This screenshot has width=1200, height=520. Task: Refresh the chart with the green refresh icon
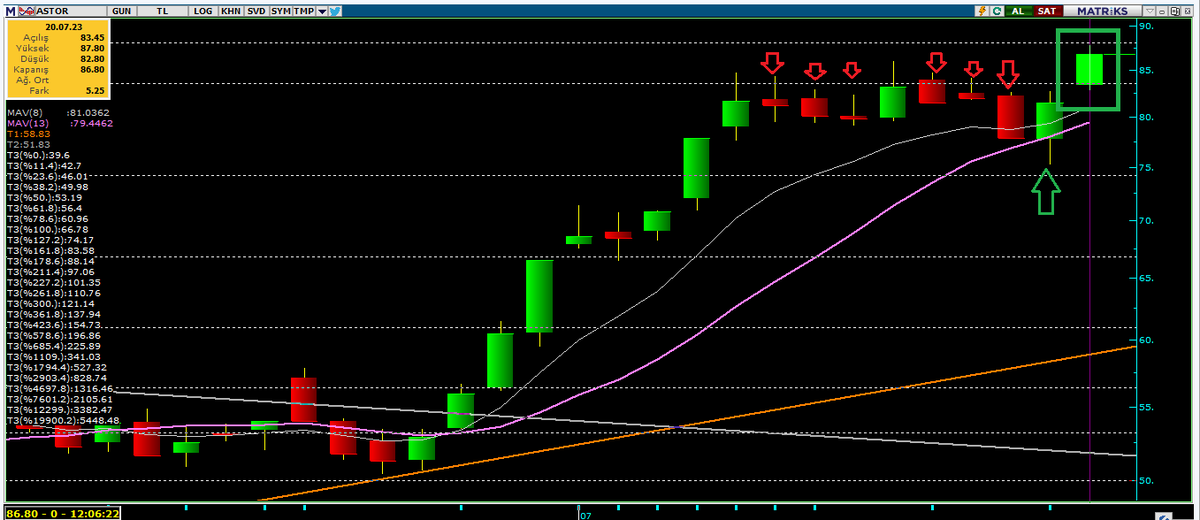click(x=997, y=10)
